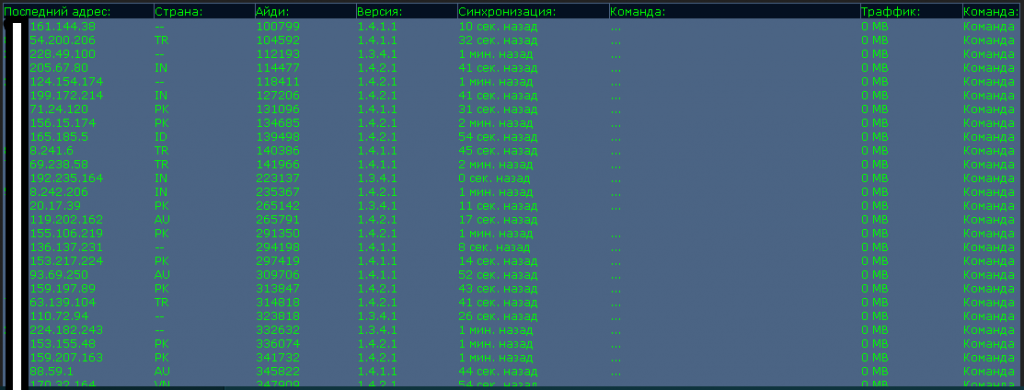Image resolution: width=1024 pixels, height=390 pixels.
Task: Click the ellipsis command cell for 114477
Action: 616,68
